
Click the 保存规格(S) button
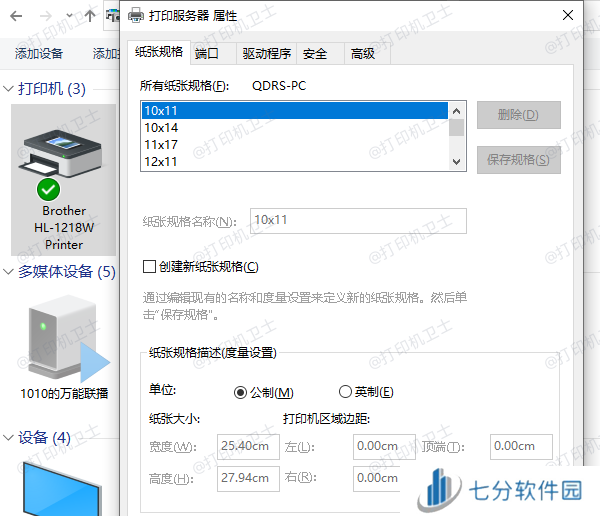[518, 160]
